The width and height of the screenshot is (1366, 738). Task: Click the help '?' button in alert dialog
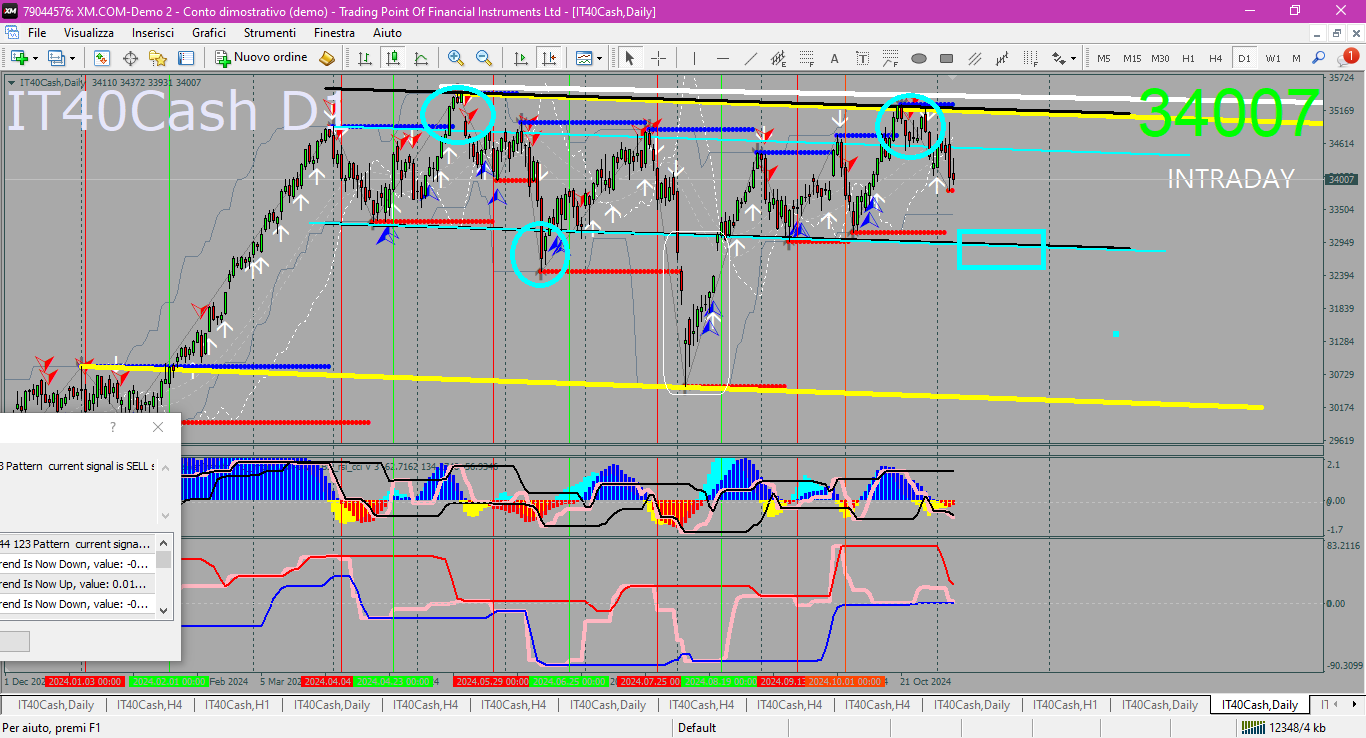click(113, 427)
